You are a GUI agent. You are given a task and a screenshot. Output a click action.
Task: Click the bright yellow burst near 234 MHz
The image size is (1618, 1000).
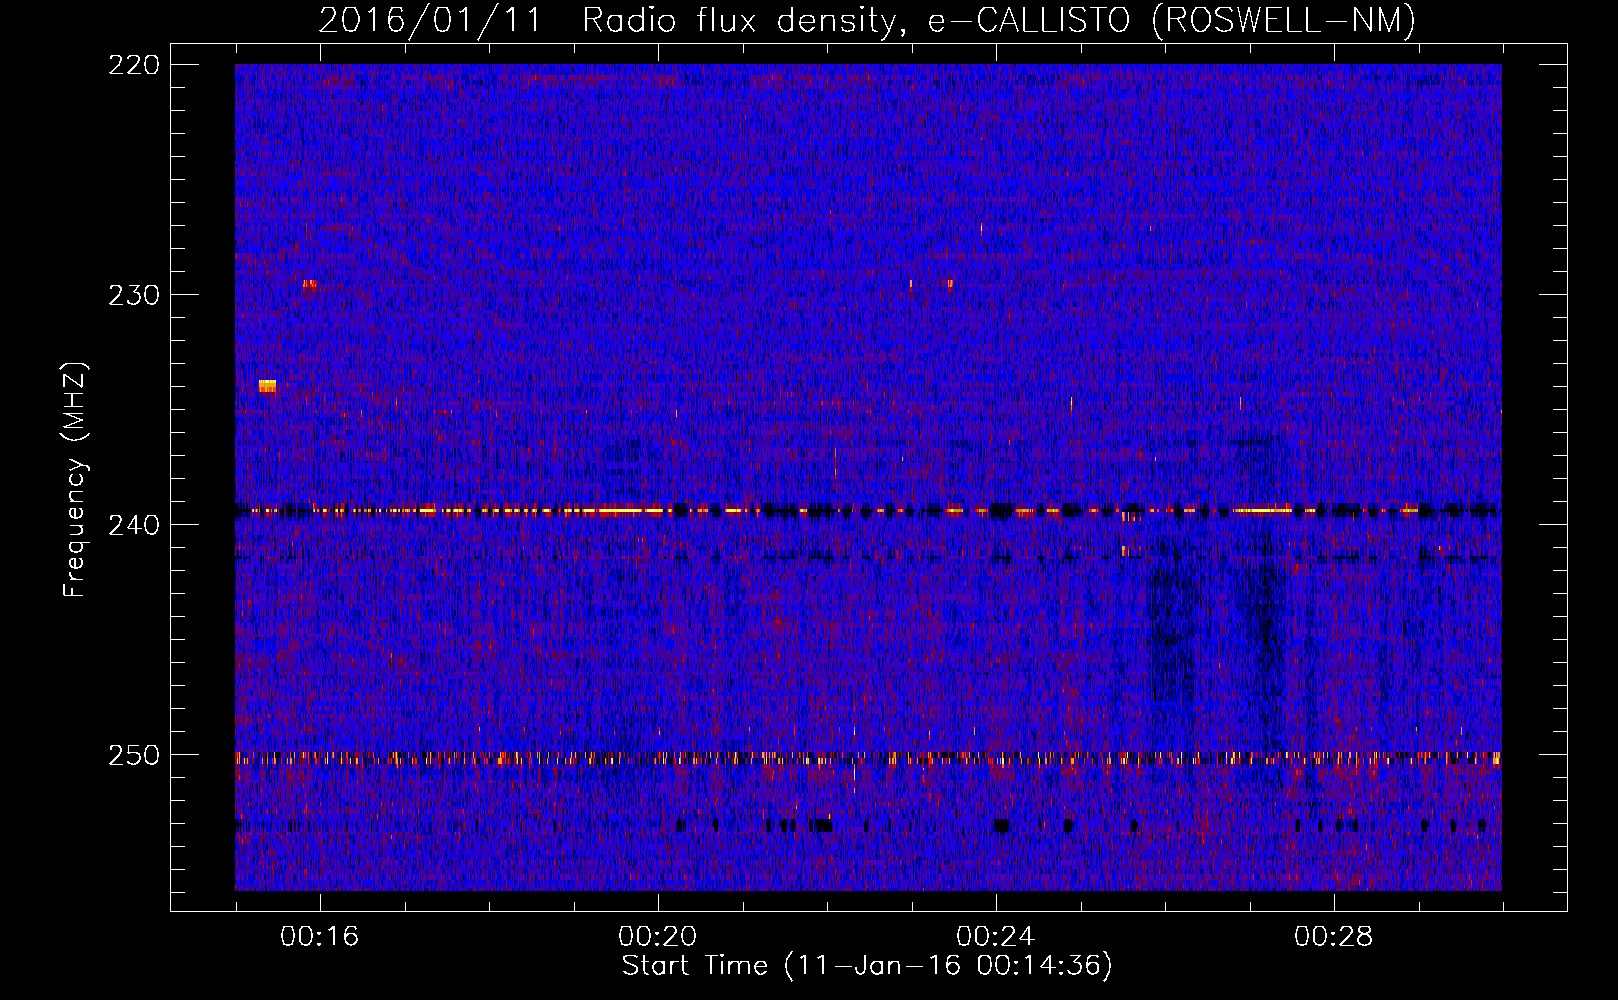coord(267,386)
